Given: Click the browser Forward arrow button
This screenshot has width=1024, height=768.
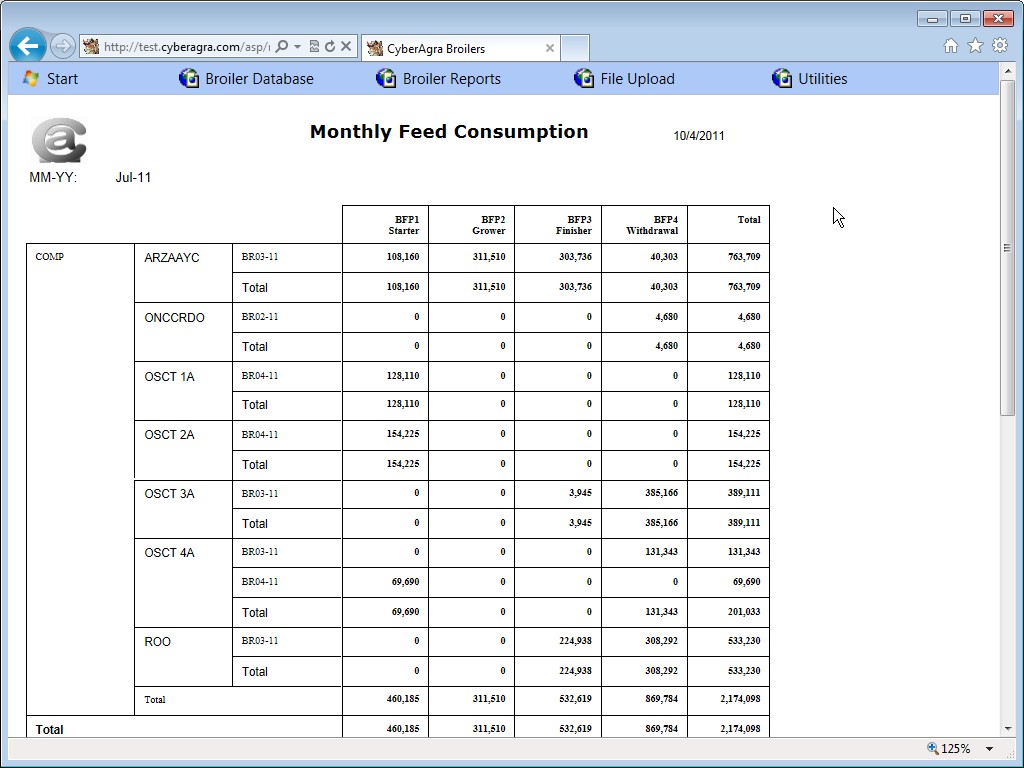Looking at the screenshot, I should point(62,46).
